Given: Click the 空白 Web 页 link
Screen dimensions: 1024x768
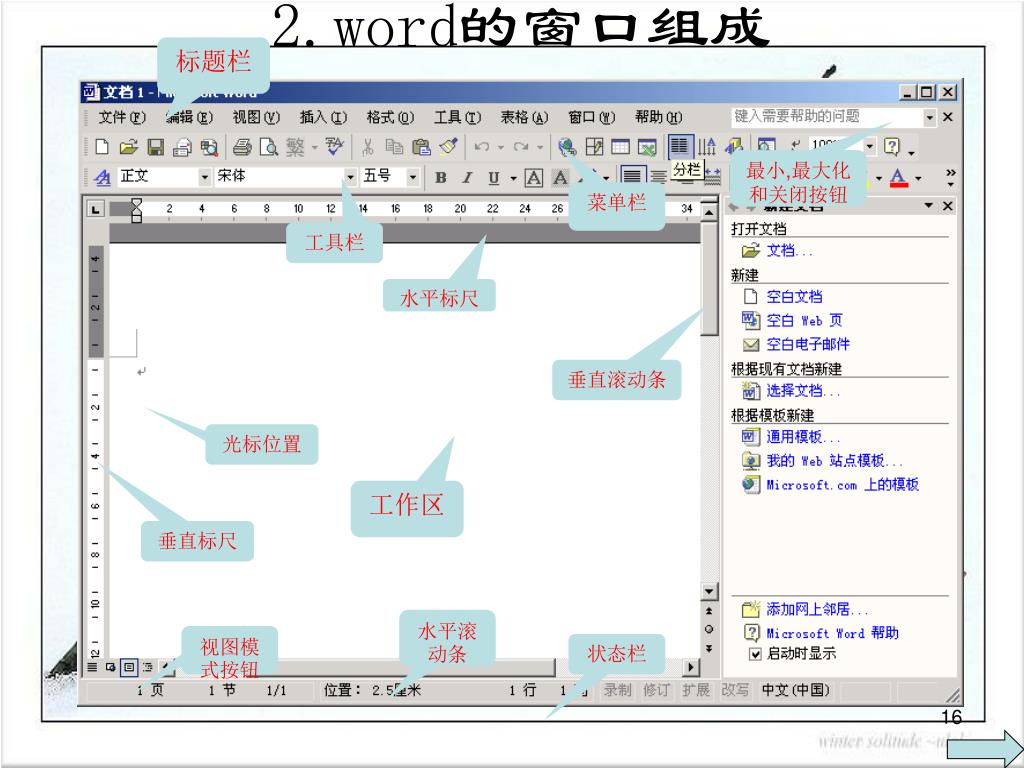Looking at the screenshot, I should [805, 320].
